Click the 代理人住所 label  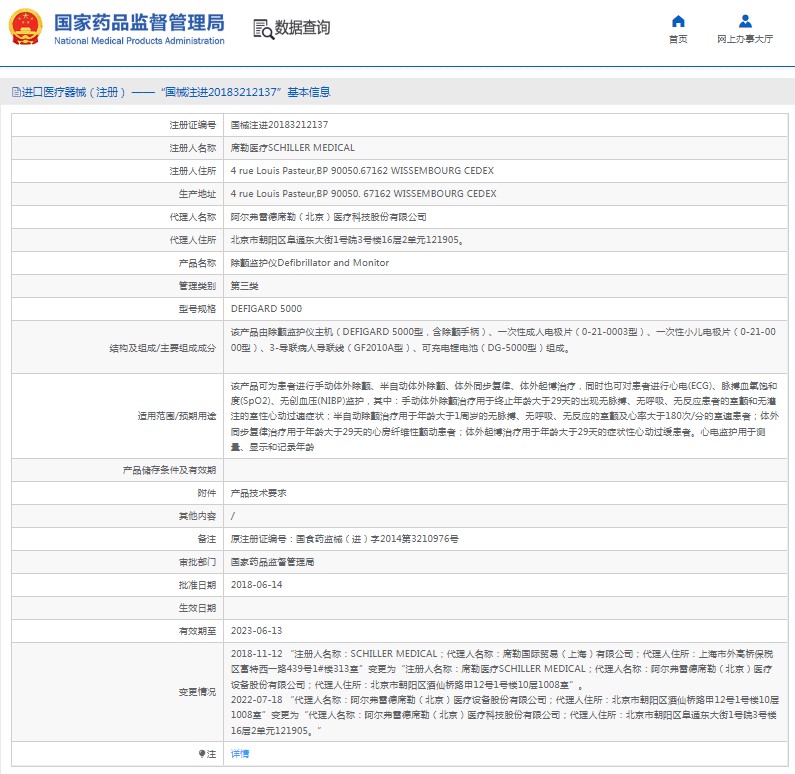(193, 240)
